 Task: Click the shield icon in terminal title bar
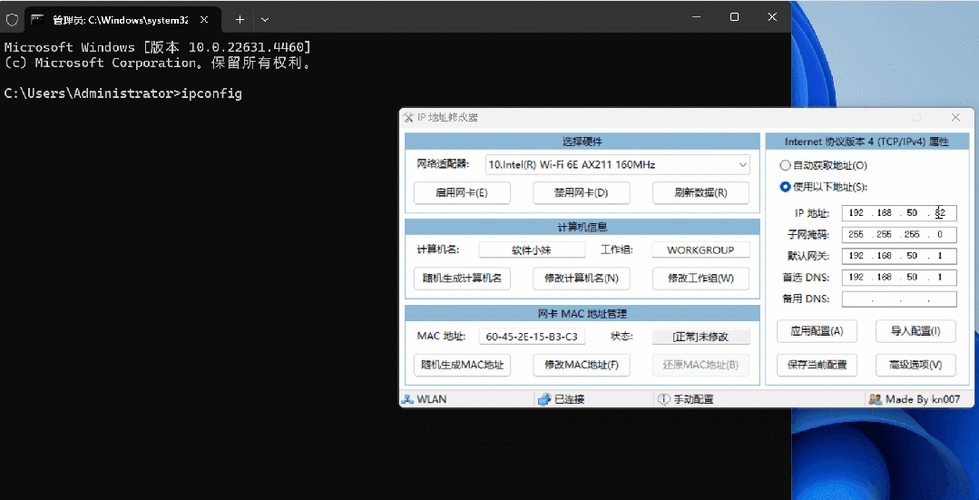[12, 19]
